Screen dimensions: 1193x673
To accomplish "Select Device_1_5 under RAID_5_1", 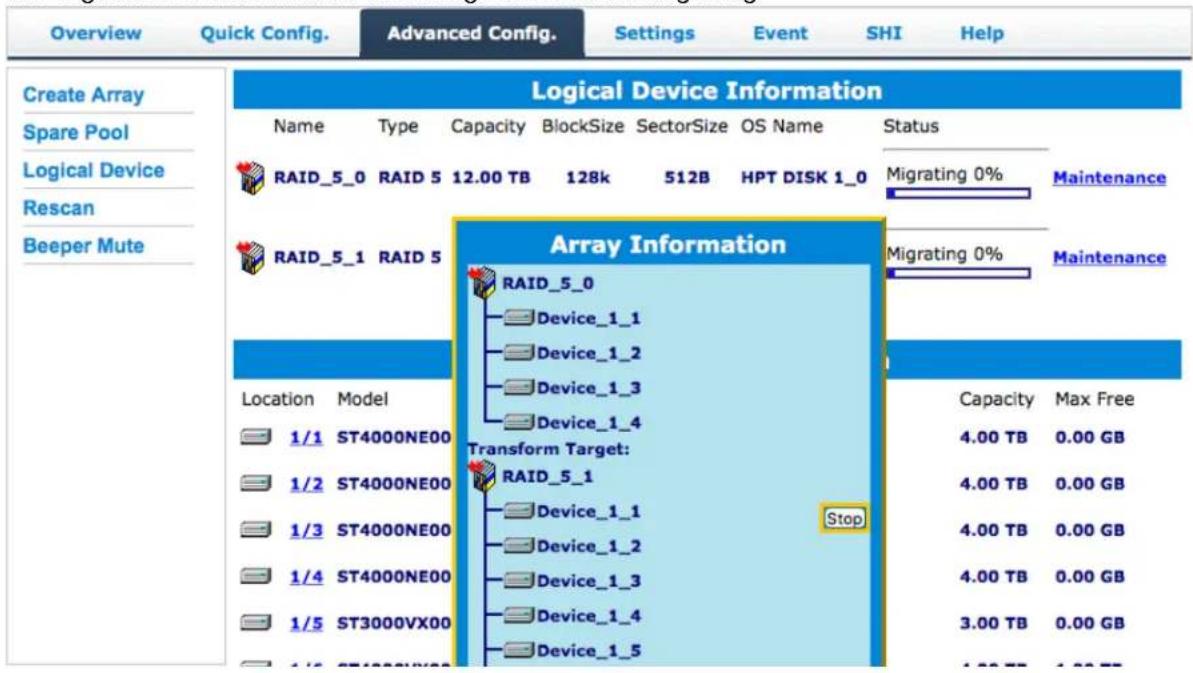I will click(x=589, y=651).
